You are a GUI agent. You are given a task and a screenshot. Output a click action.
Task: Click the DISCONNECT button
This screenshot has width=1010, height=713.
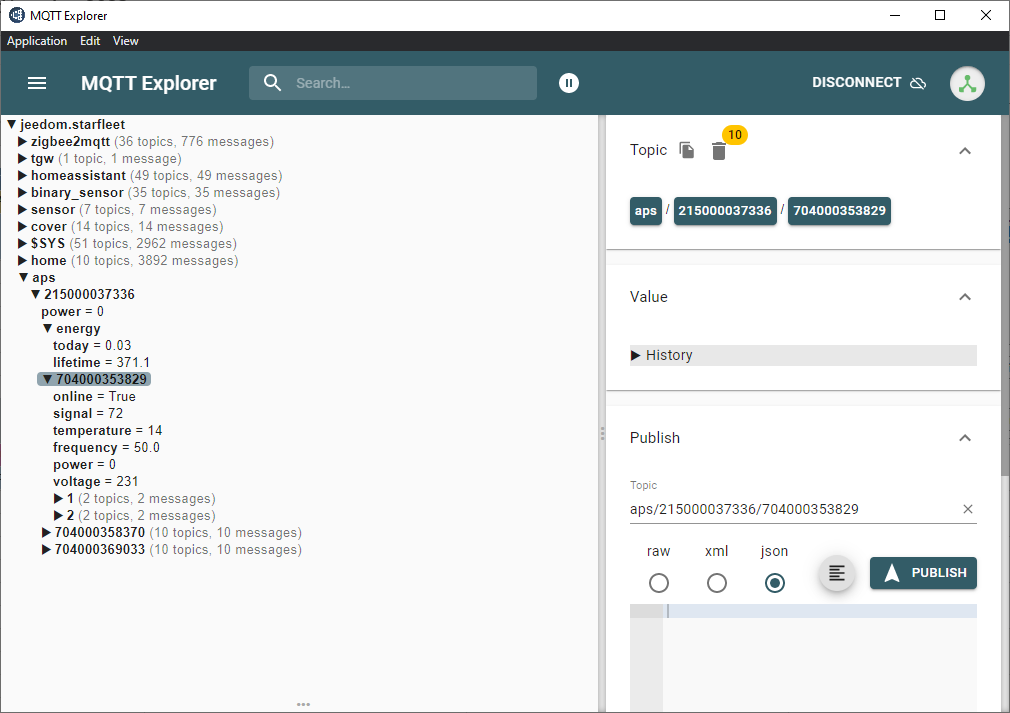(868, 82)
